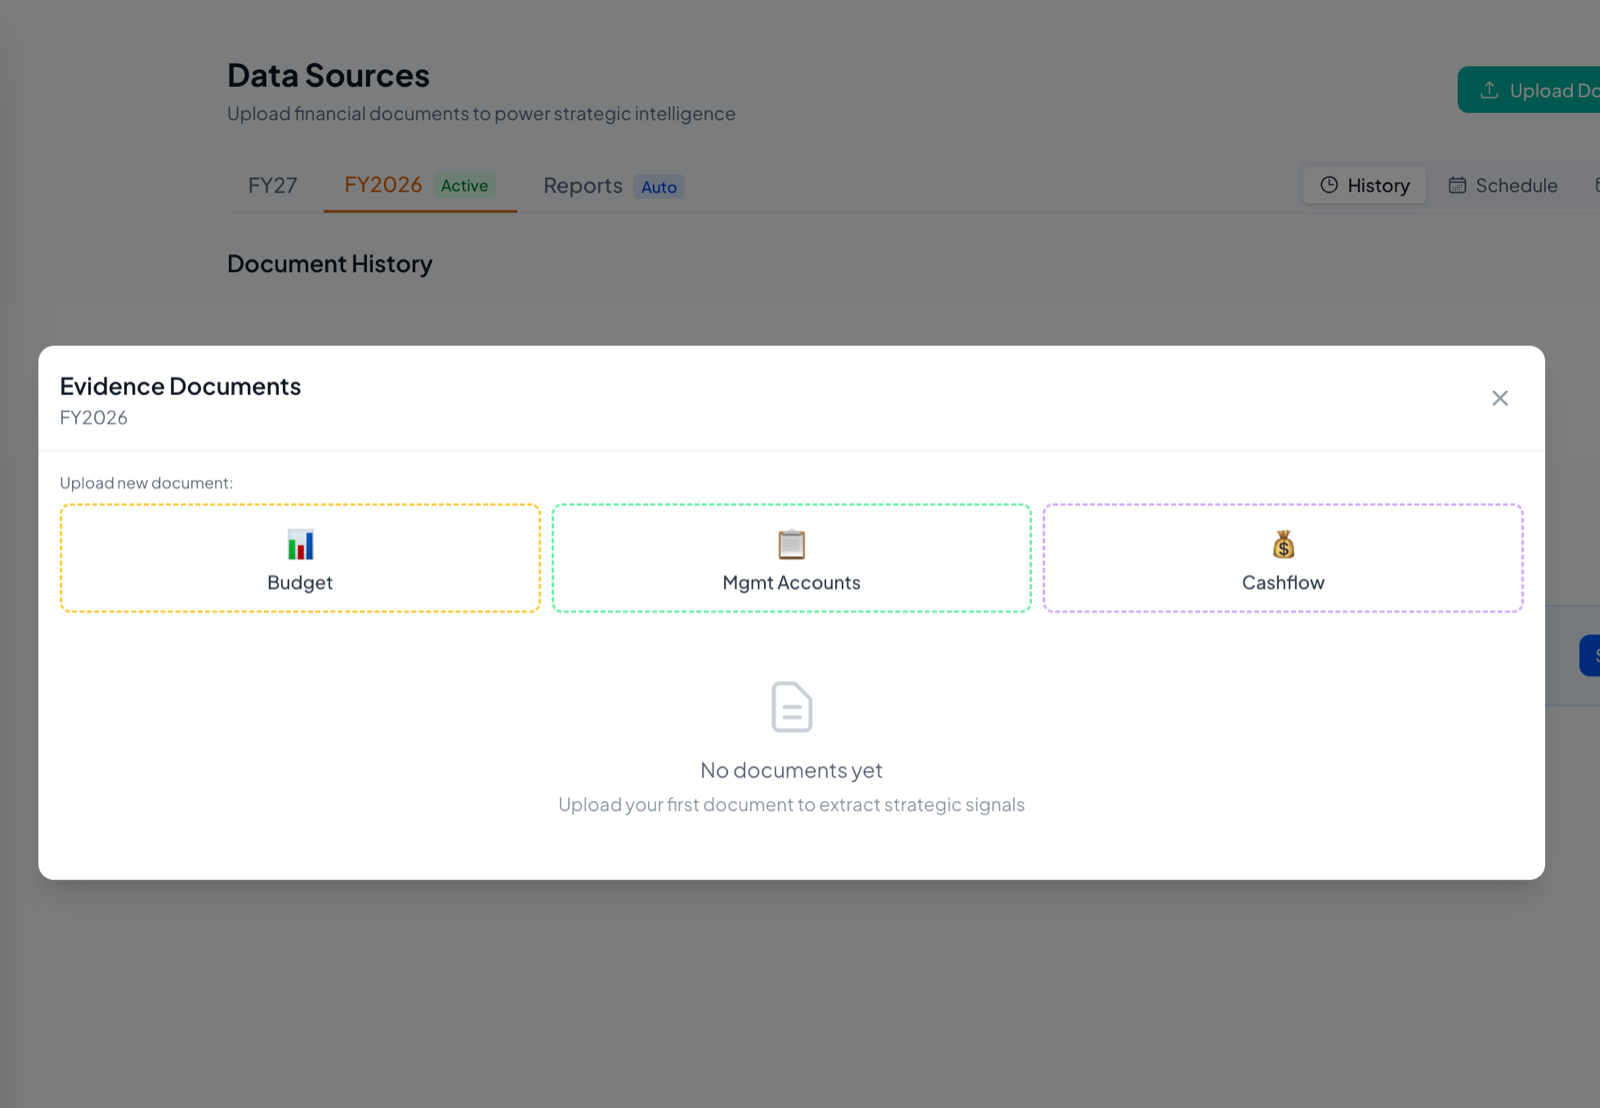Open document History view

pos(1363,185)
